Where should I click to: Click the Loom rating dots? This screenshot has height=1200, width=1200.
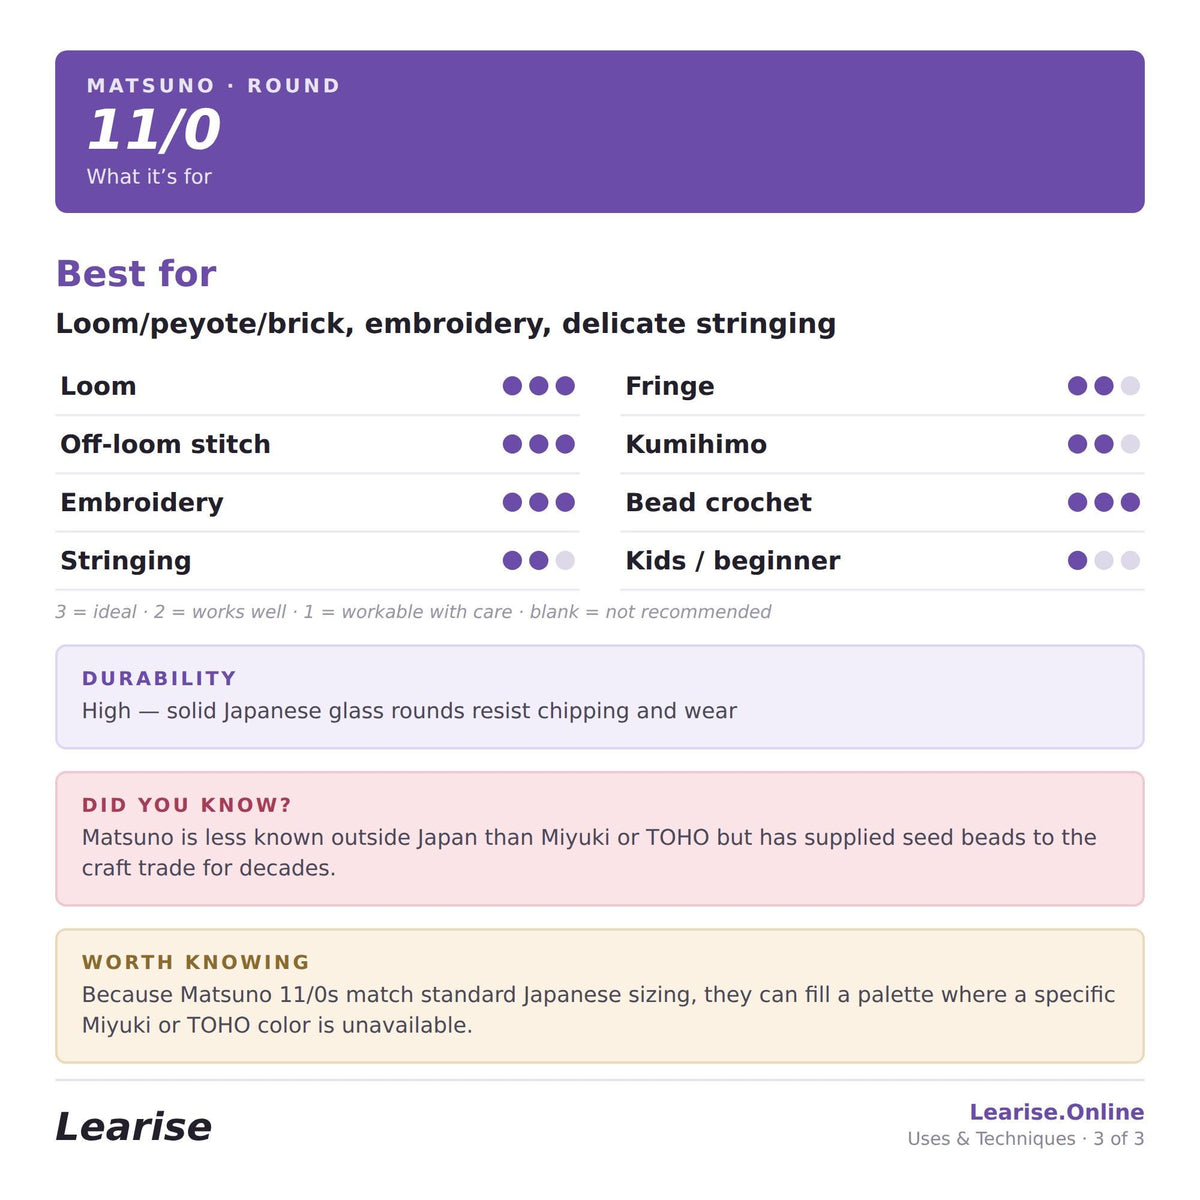(x=539, y=386)
